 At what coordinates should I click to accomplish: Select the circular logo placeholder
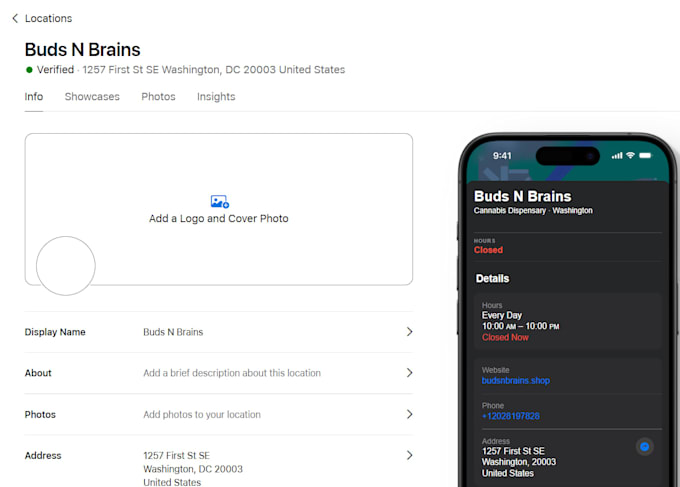66,266
